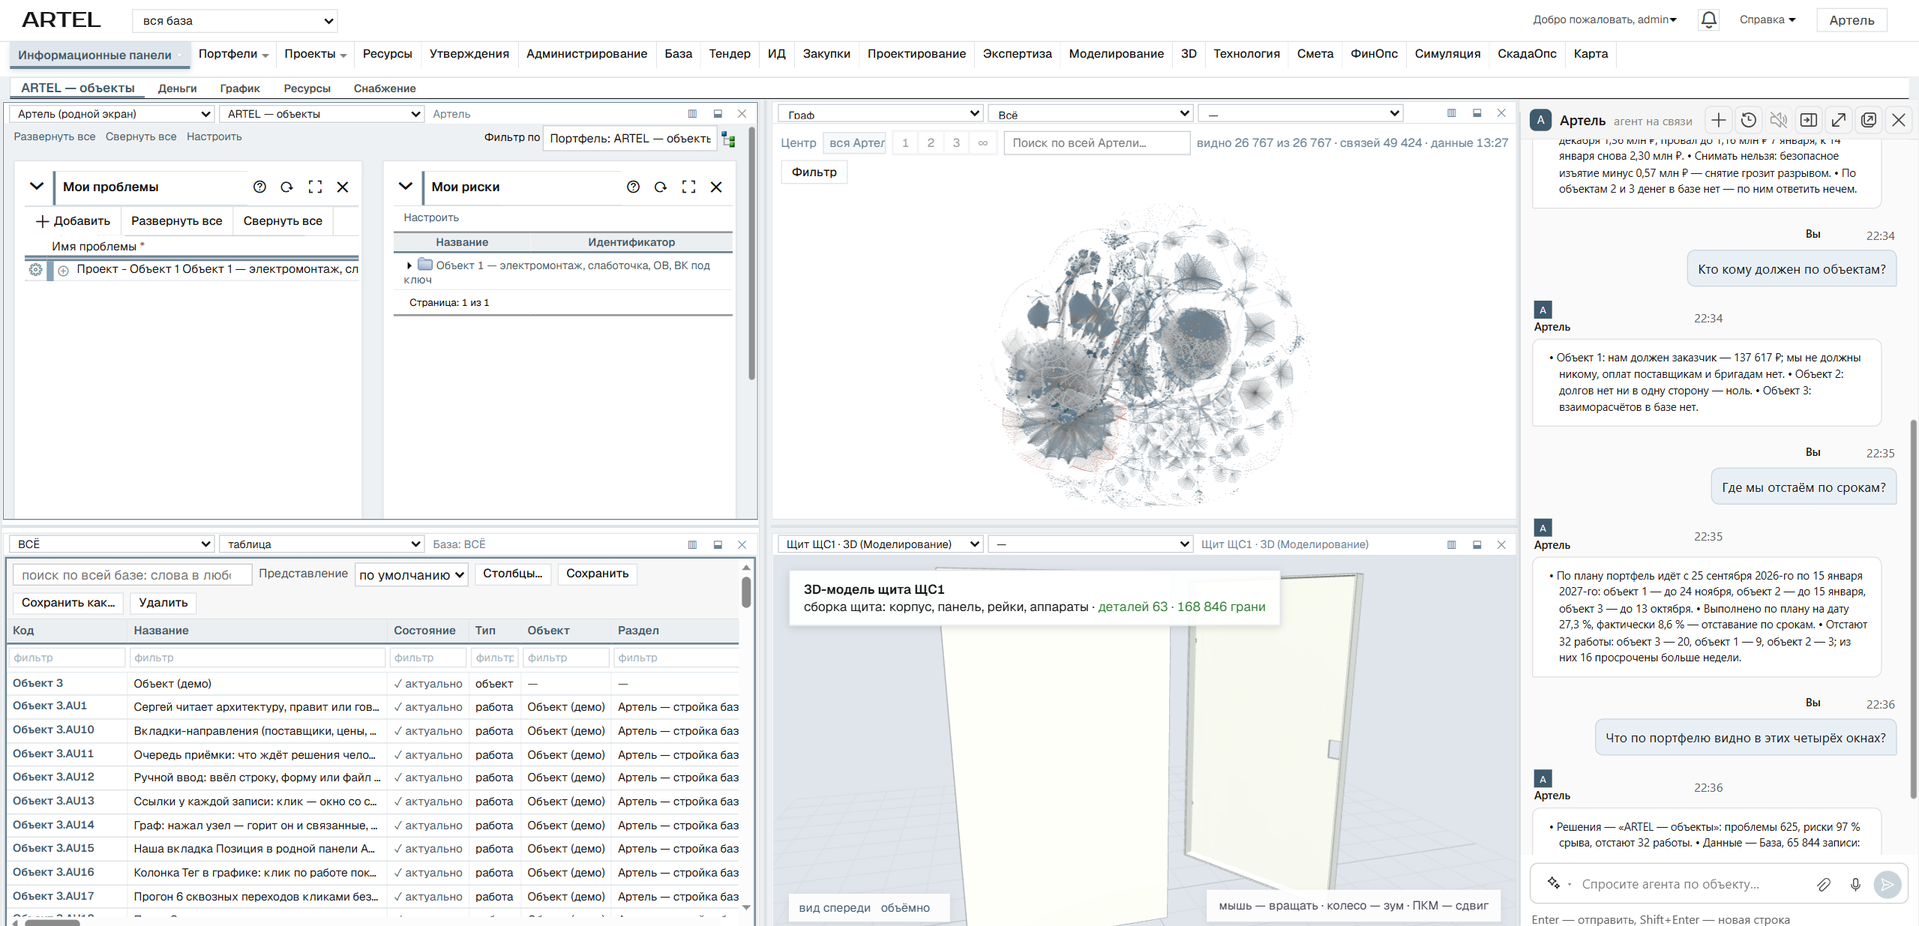Click the notification bell icon

tap(1709, 20)
